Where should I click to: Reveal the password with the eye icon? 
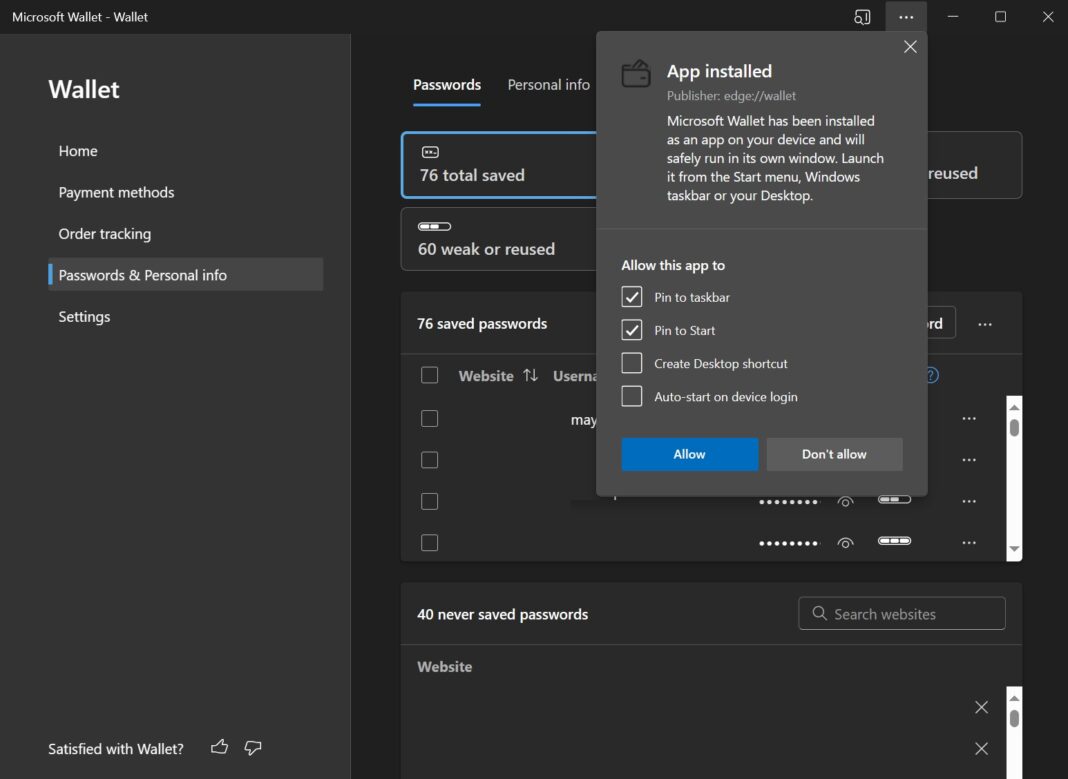pos(845,501)
